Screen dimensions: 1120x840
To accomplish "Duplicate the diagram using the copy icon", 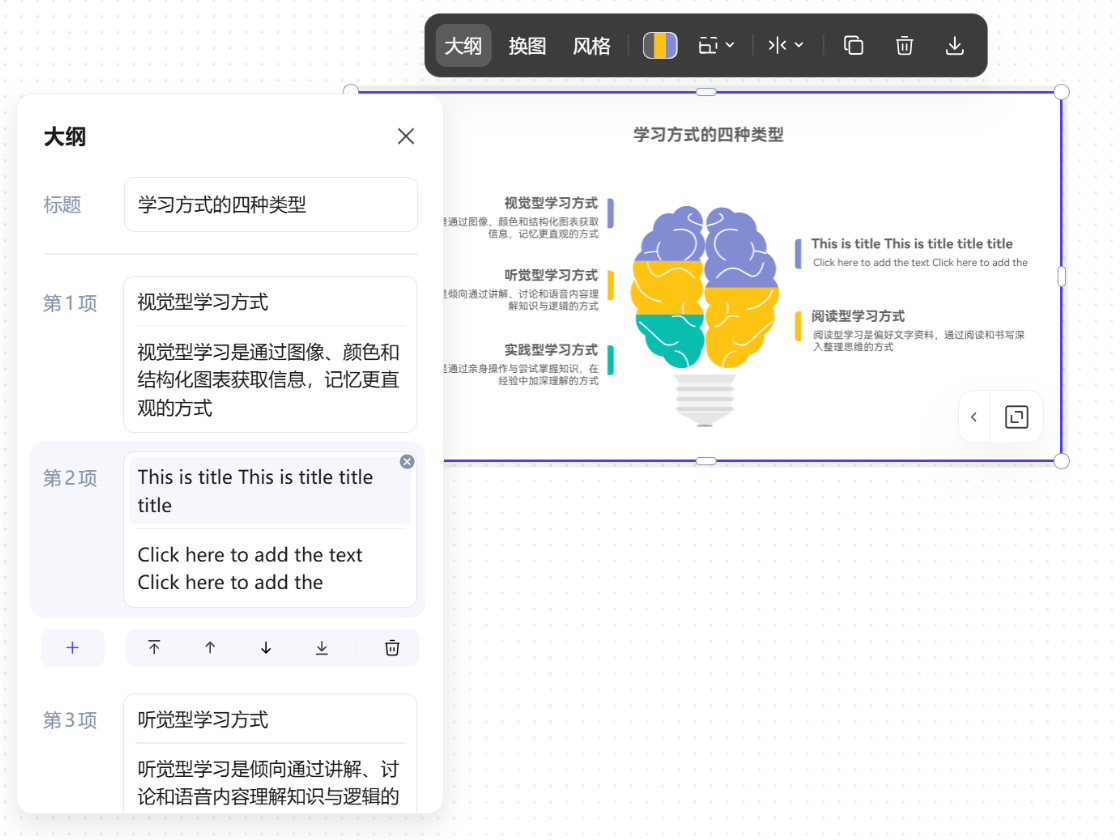I will click(x=852, y=45).
